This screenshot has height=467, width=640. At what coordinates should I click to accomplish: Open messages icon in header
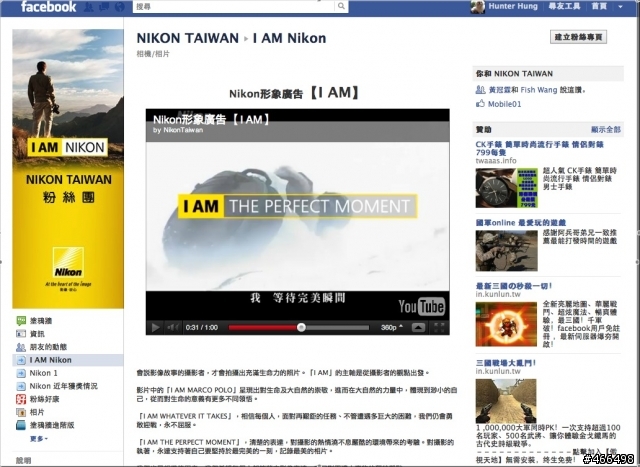104,7
